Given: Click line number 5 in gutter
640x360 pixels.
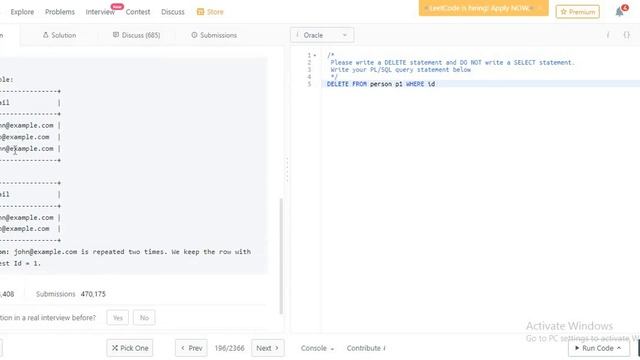Looking at the screenshot, I should coord(309,84).
